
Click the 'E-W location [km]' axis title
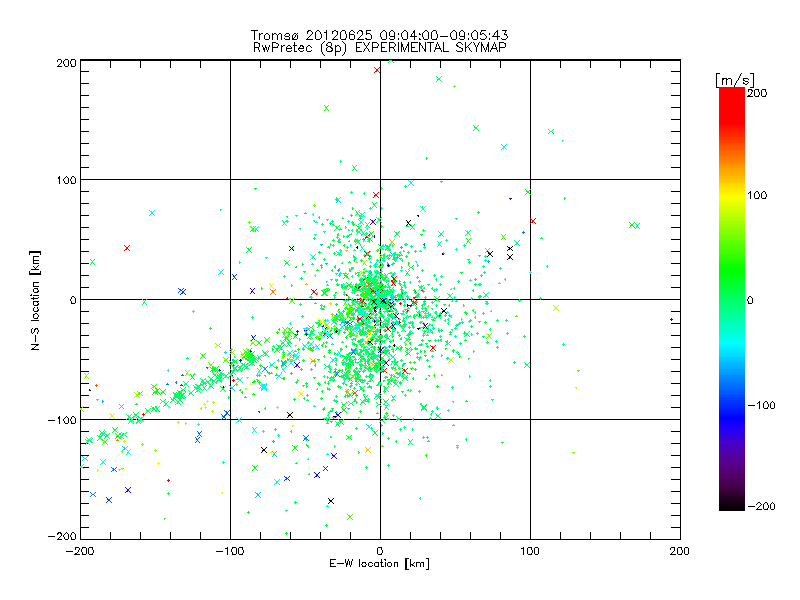click(x=379, y=564)
